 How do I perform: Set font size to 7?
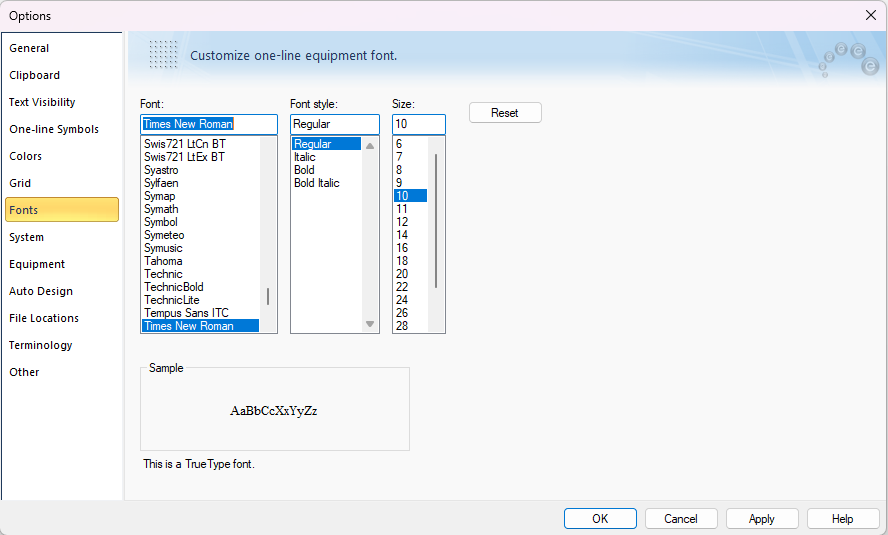pos(411,157)
